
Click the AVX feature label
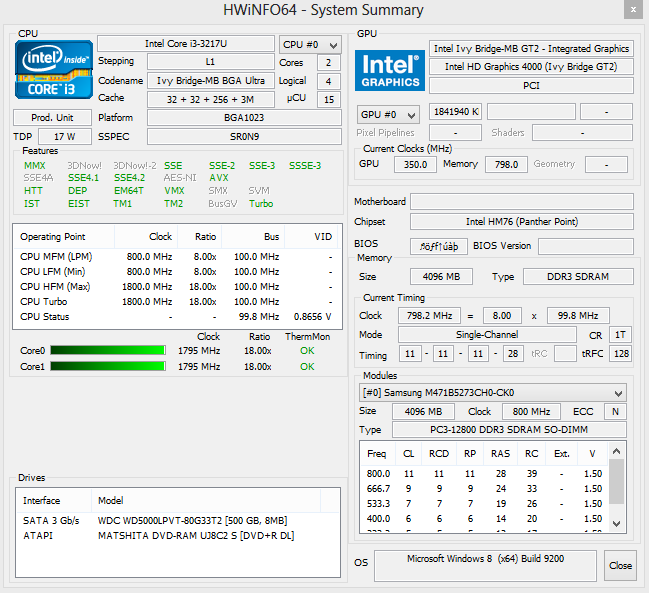[219, 178]
